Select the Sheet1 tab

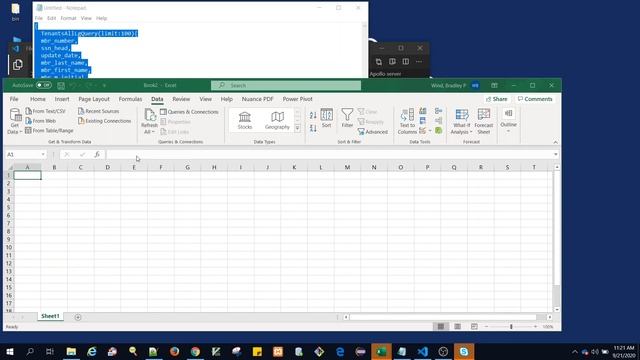pyautogui.click(x=50, y=316)
